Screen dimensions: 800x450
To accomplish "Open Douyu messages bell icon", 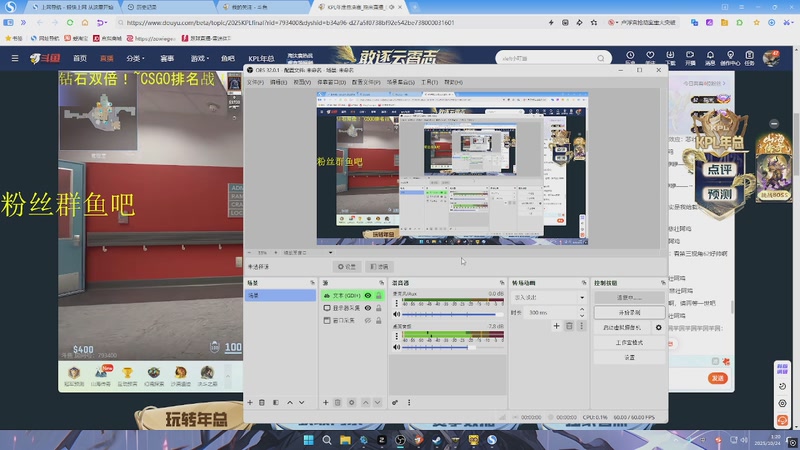I will [710, 58].
